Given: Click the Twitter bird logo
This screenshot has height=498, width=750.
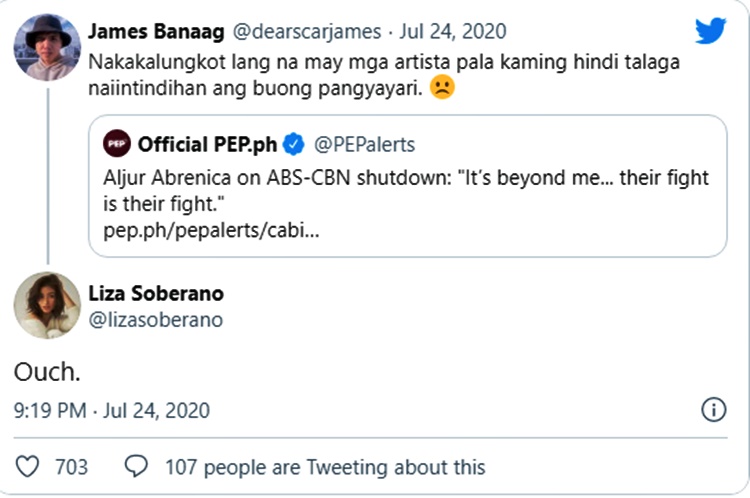Looking at the screenshot, I should (710, 31).
